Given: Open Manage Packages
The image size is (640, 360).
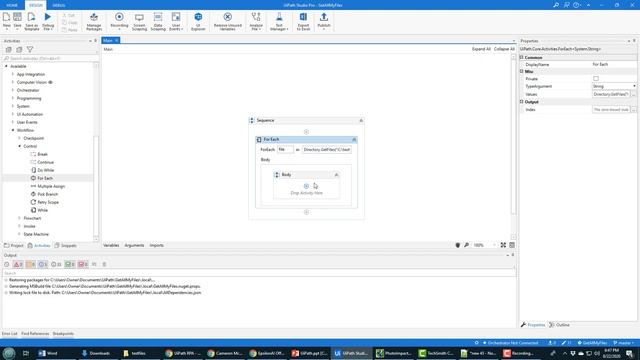Looking at the screenshot, I should 94,21.
